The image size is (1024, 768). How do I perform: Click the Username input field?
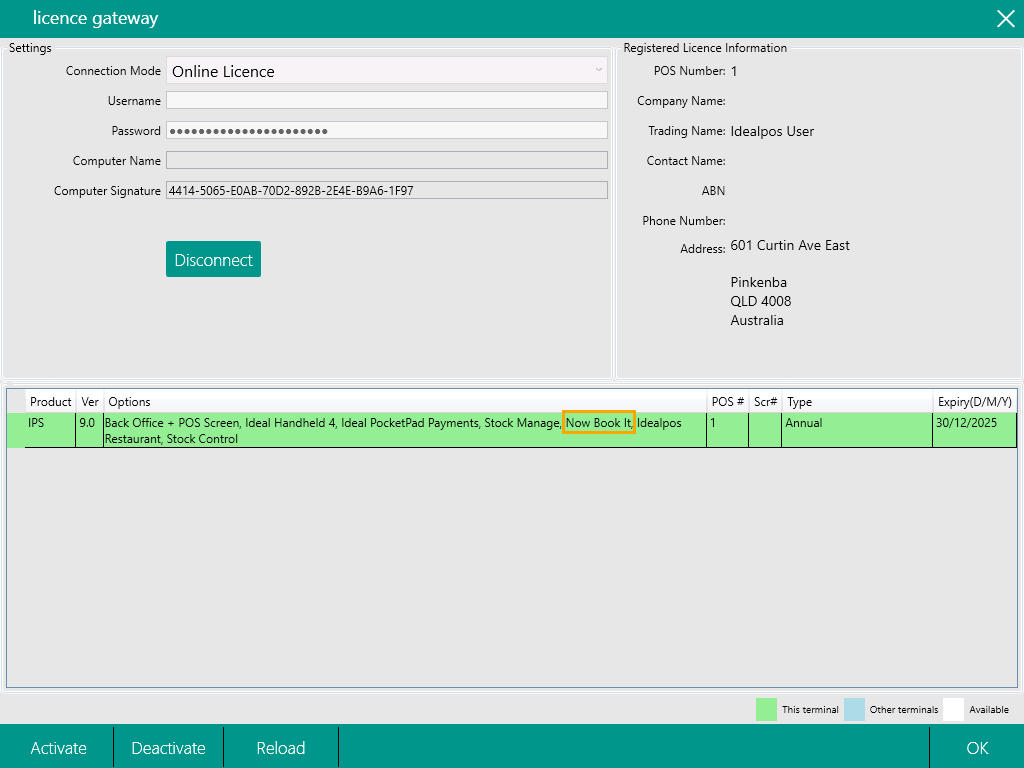coord(386,100)
